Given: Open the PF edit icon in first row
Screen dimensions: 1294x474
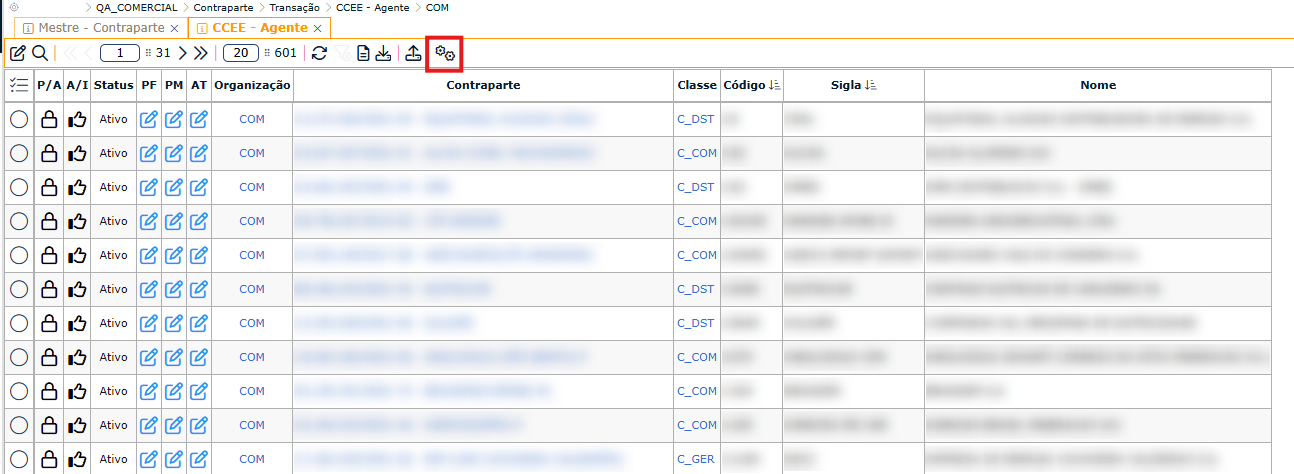Looking at the screenshot, I should point(149,120).
